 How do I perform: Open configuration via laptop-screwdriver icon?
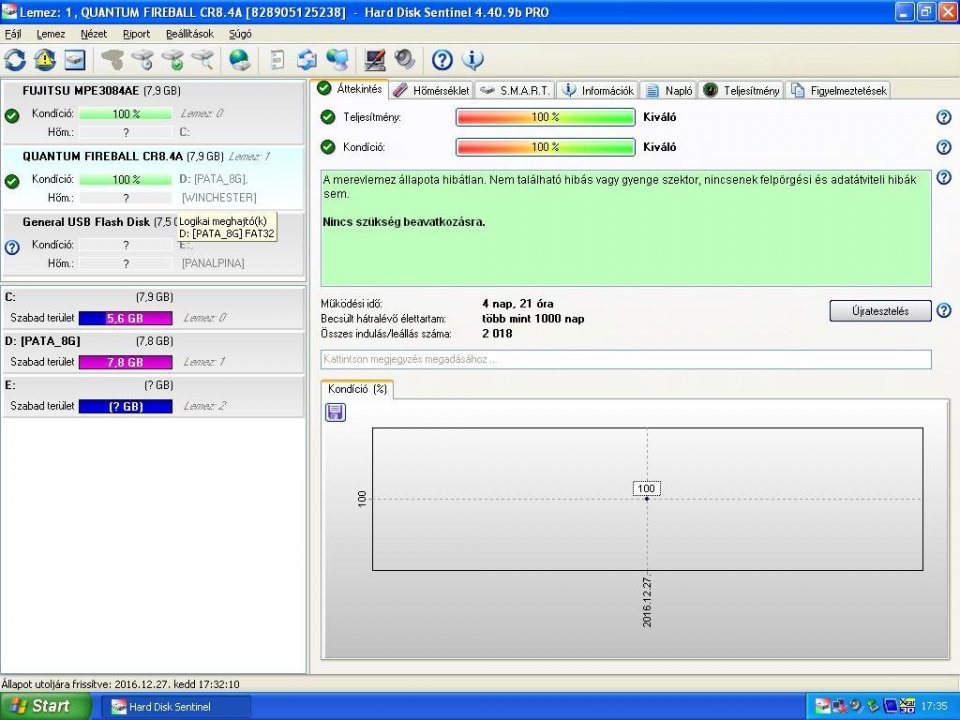(375, 60)
